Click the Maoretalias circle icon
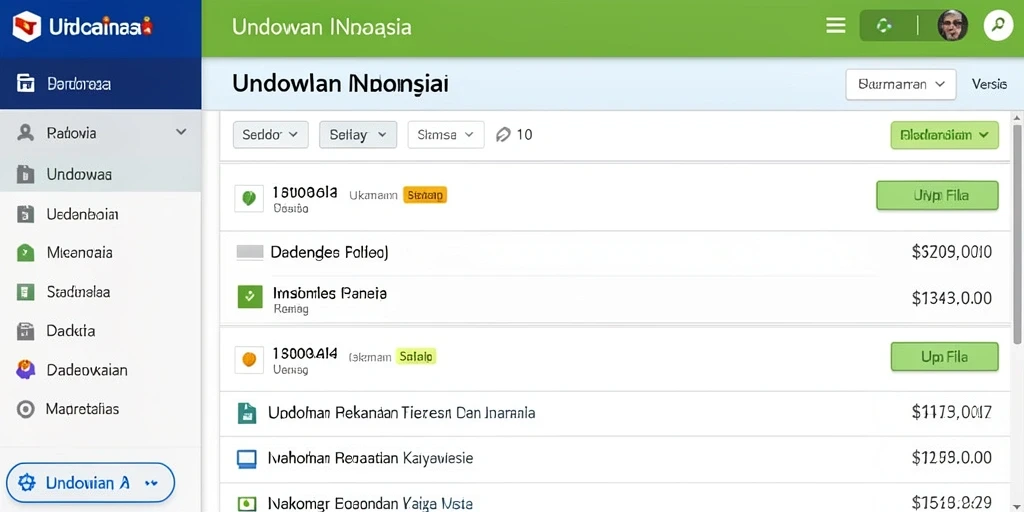Viewport: 1024px width, 512px height. tap(25, 409)
